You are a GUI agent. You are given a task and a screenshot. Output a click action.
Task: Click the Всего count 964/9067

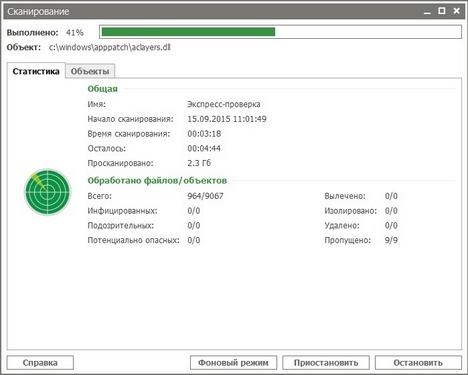point(205,196)
